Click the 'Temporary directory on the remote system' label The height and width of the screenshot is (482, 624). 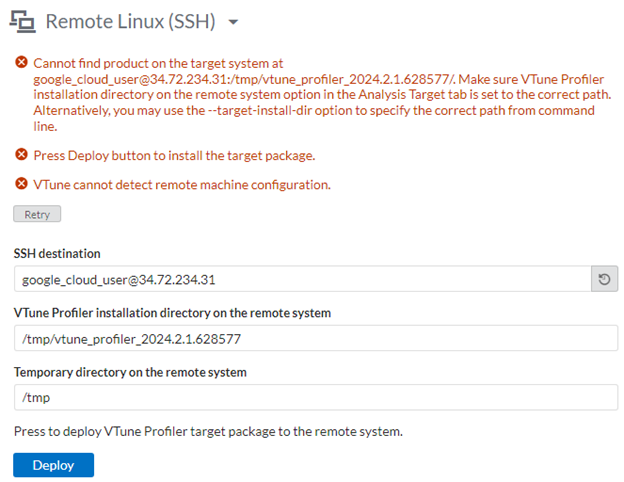(x=130, y=372)
